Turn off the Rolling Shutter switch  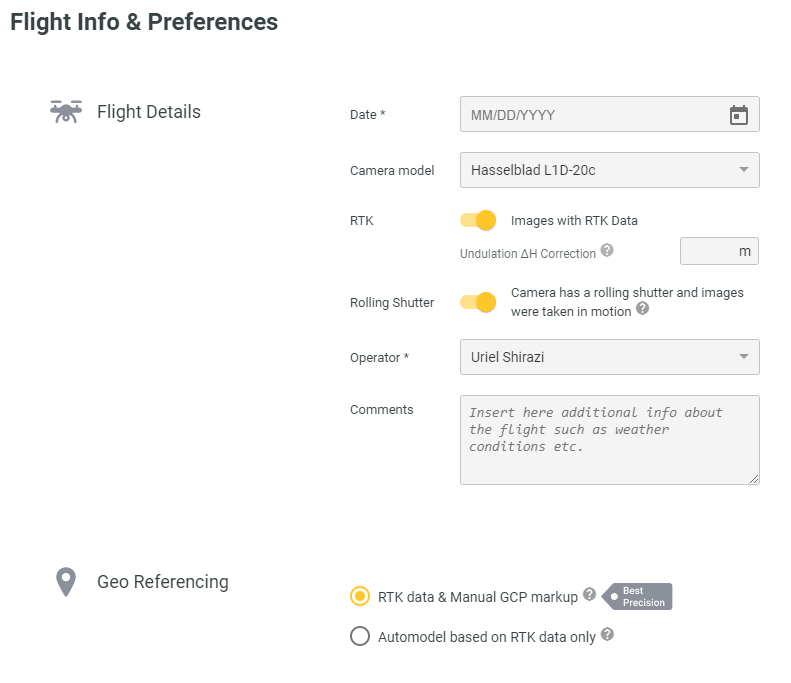pos(478,302)
